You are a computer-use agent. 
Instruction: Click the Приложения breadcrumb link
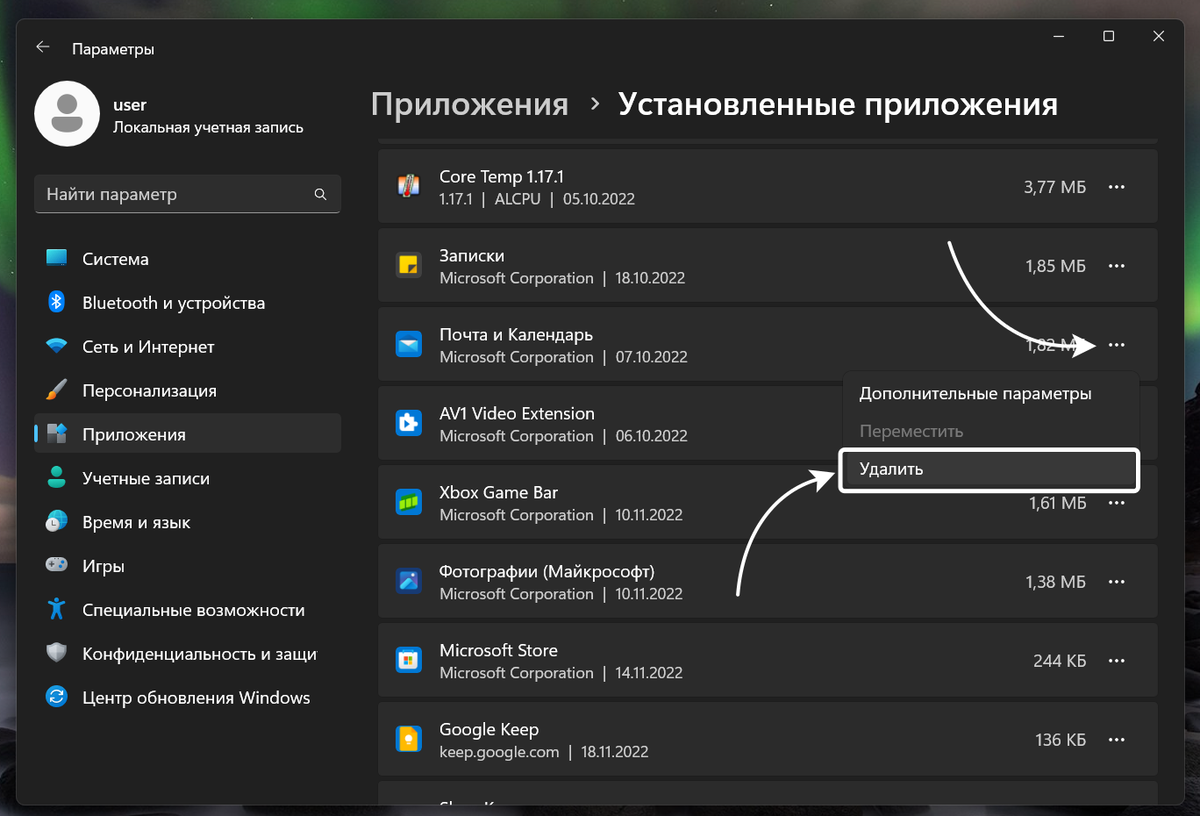469,104
